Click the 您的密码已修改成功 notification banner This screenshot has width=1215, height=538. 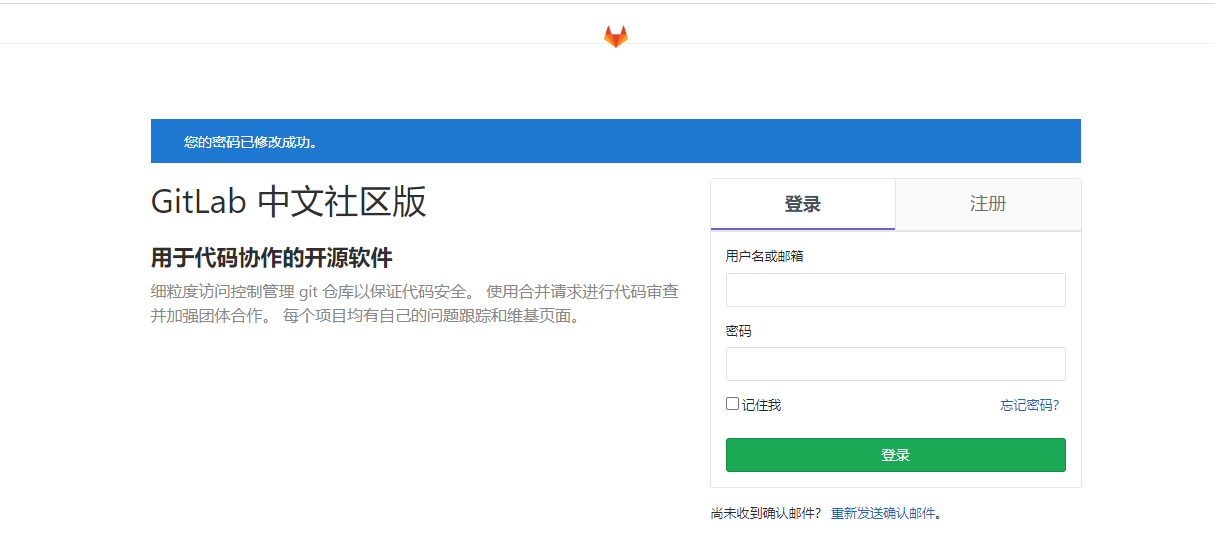(615, 141)
